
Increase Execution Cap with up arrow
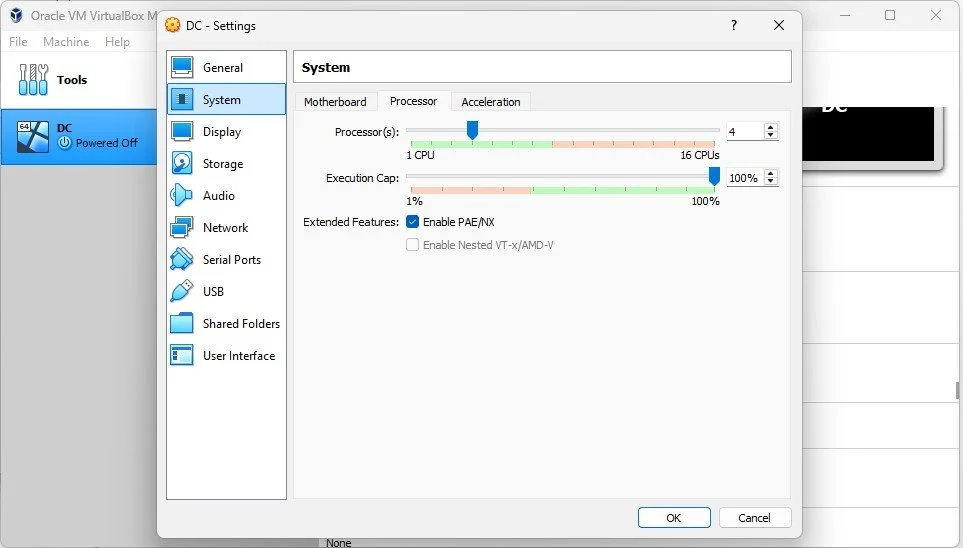point(771,173)
